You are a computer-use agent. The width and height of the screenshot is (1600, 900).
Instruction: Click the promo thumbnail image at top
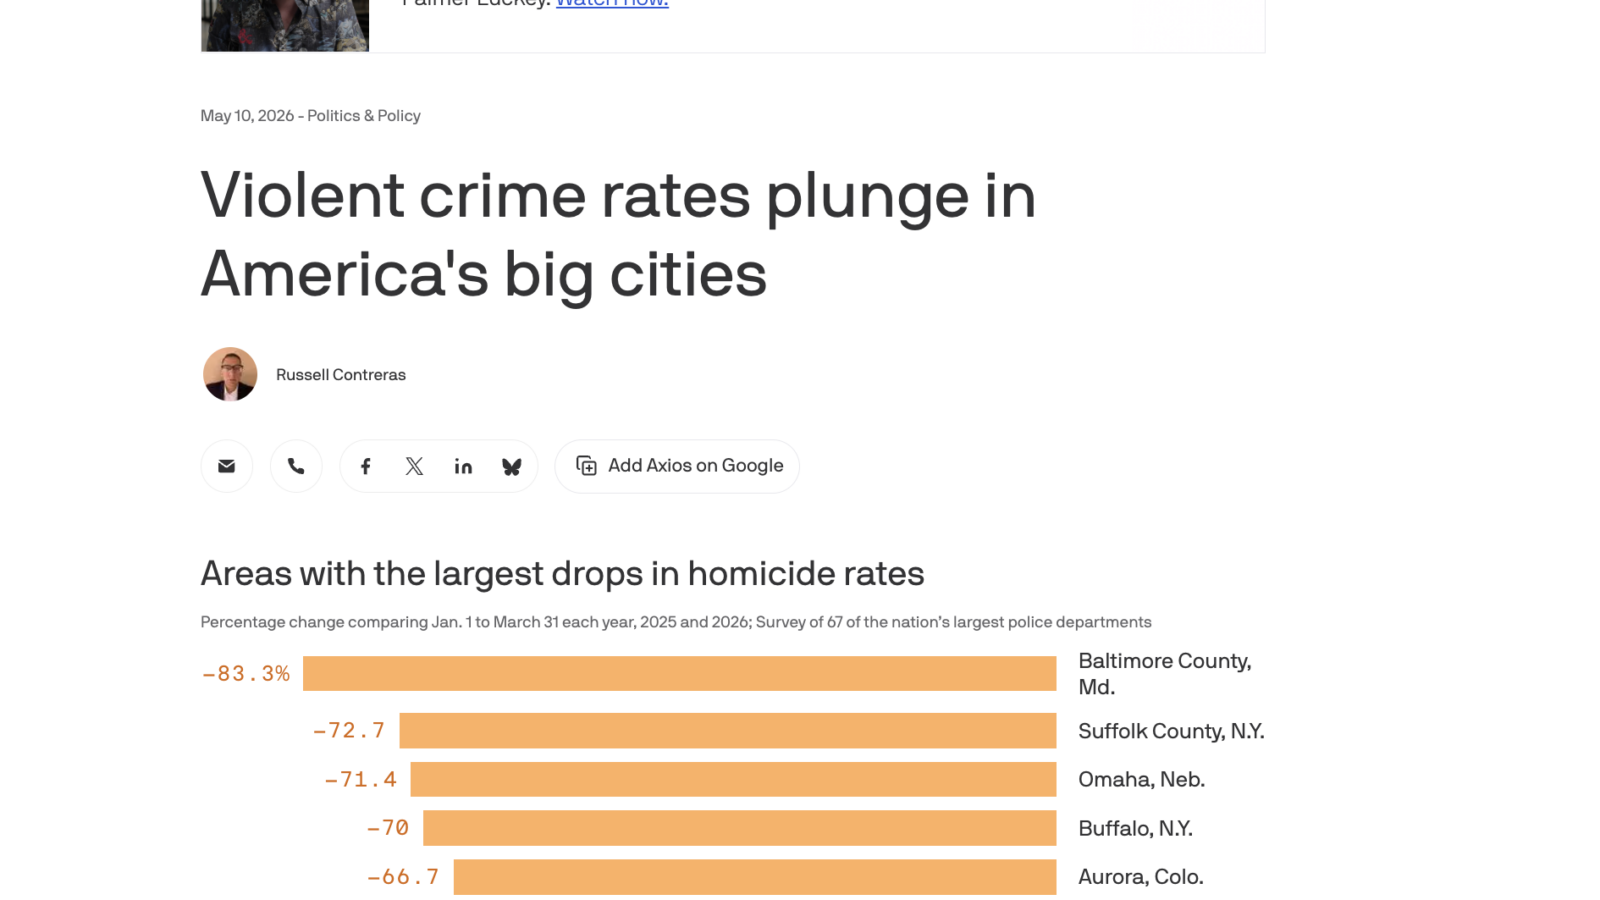click(285, 25)
